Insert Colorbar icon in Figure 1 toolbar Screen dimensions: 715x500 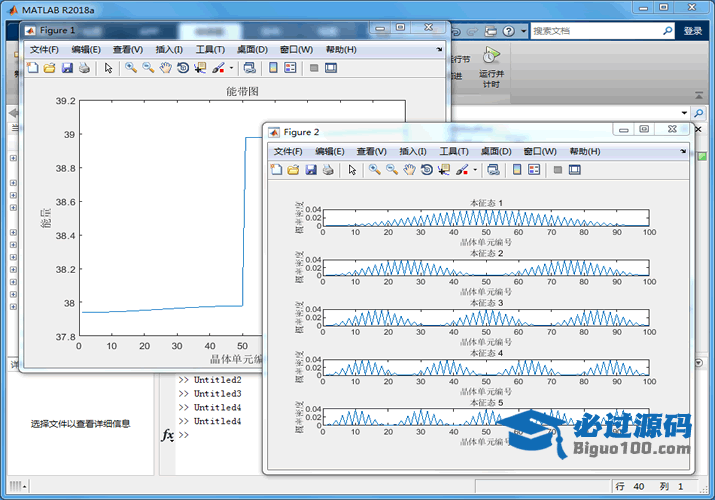pos(273,68)
